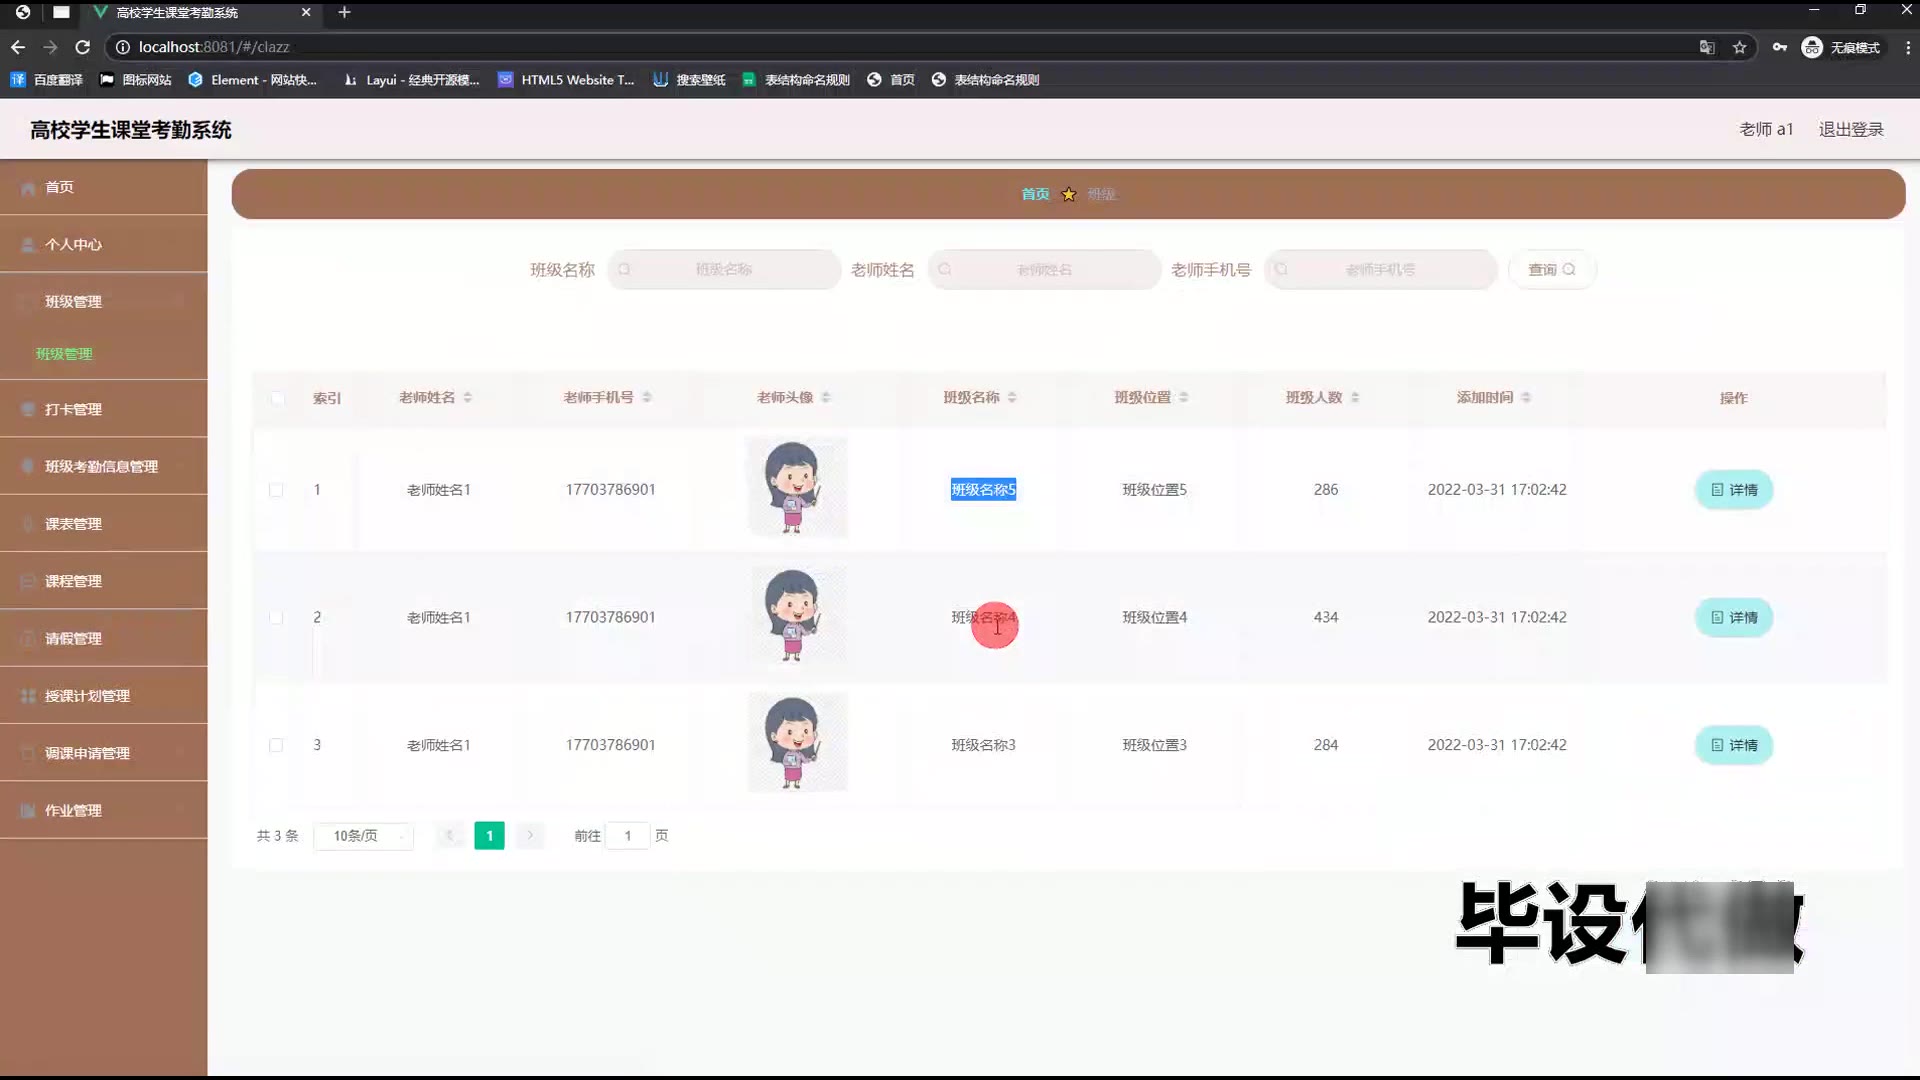Click the 打卡管理 sidebar icon
1920x1080 pixels.
coord(28,409)
